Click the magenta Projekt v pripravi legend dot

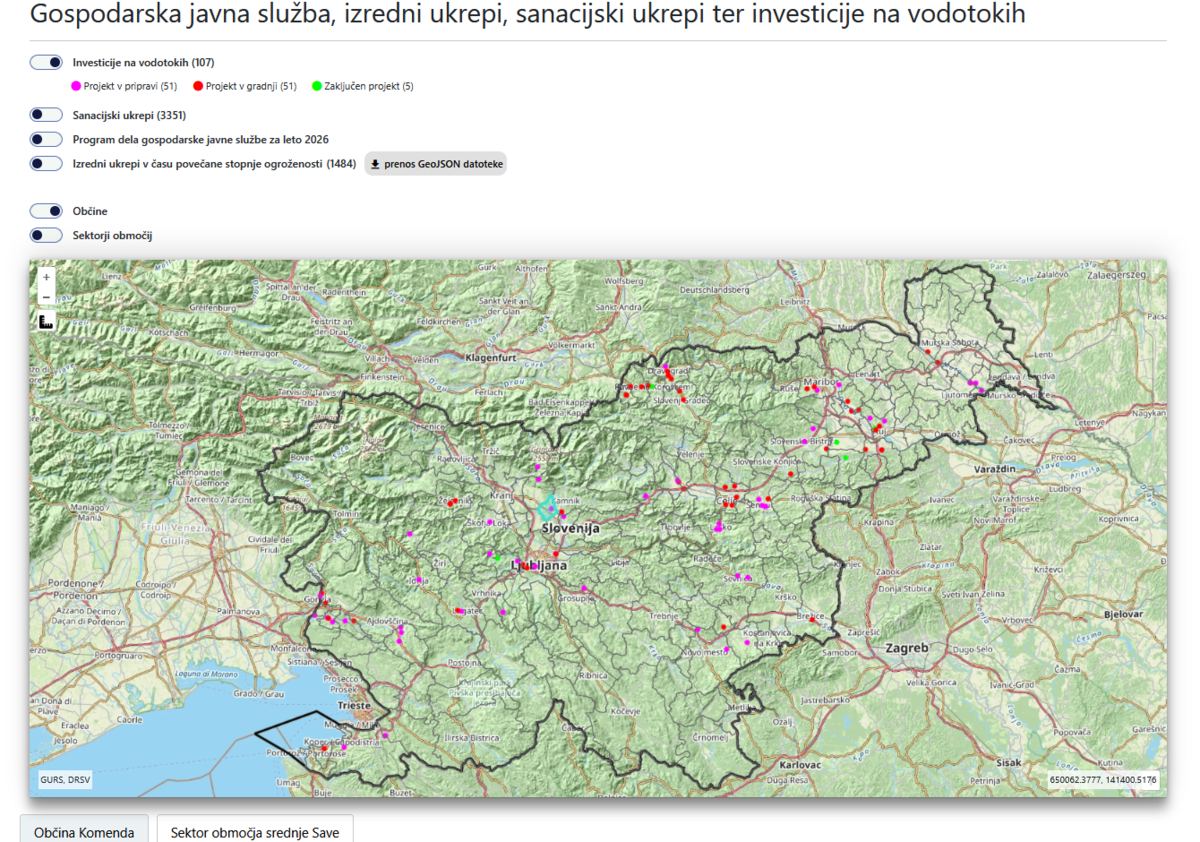tap(78, 86)
